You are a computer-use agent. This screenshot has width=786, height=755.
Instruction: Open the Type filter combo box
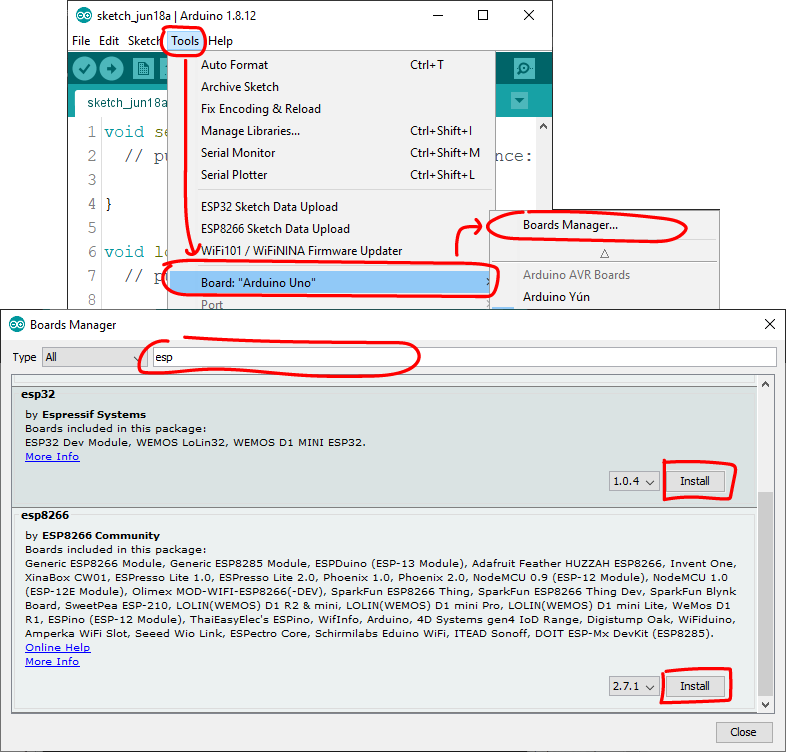pyautogui.click(x=93, y=357)
